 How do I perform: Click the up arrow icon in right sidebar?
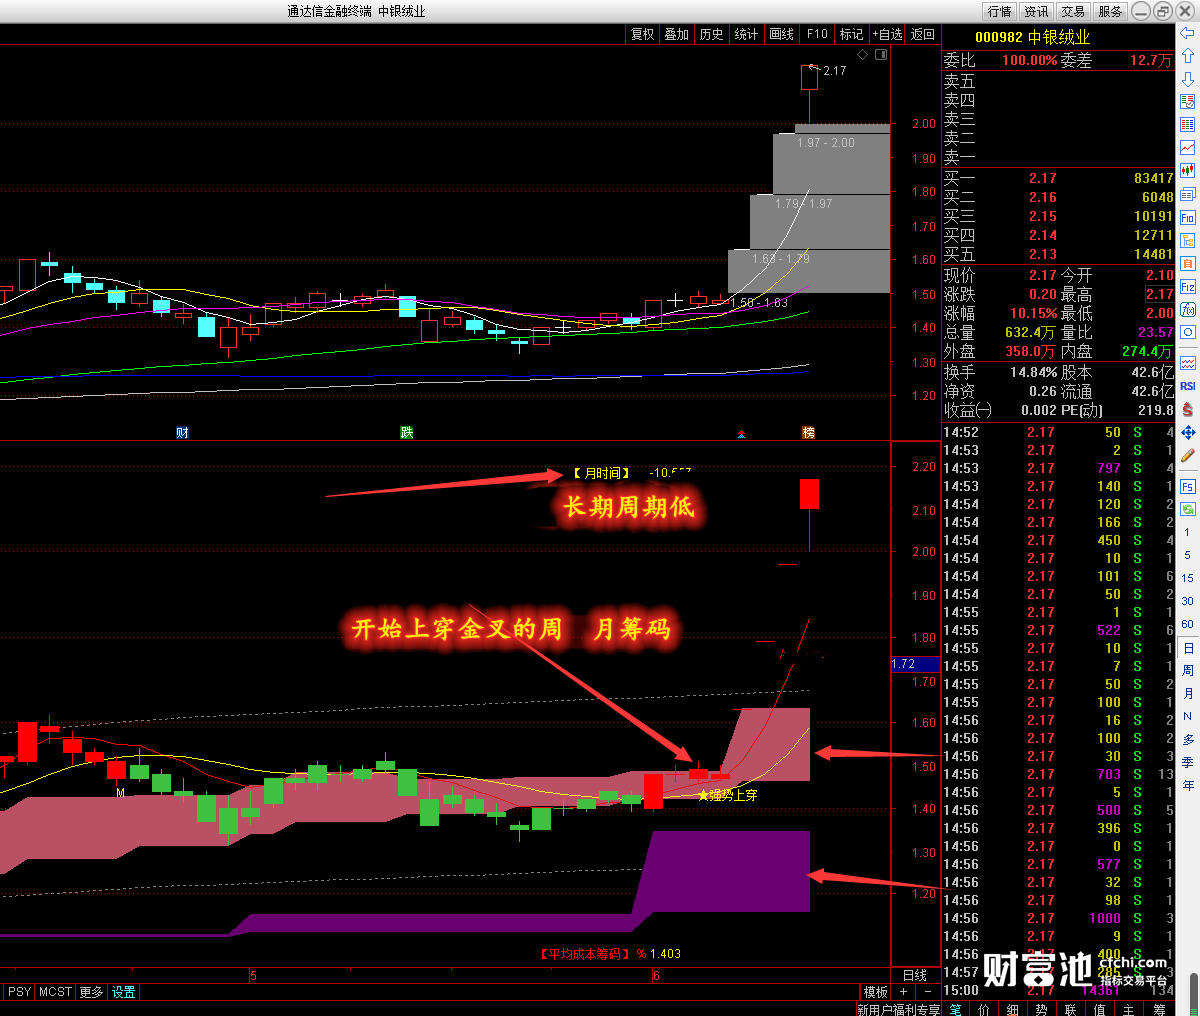pos(1188,56)
